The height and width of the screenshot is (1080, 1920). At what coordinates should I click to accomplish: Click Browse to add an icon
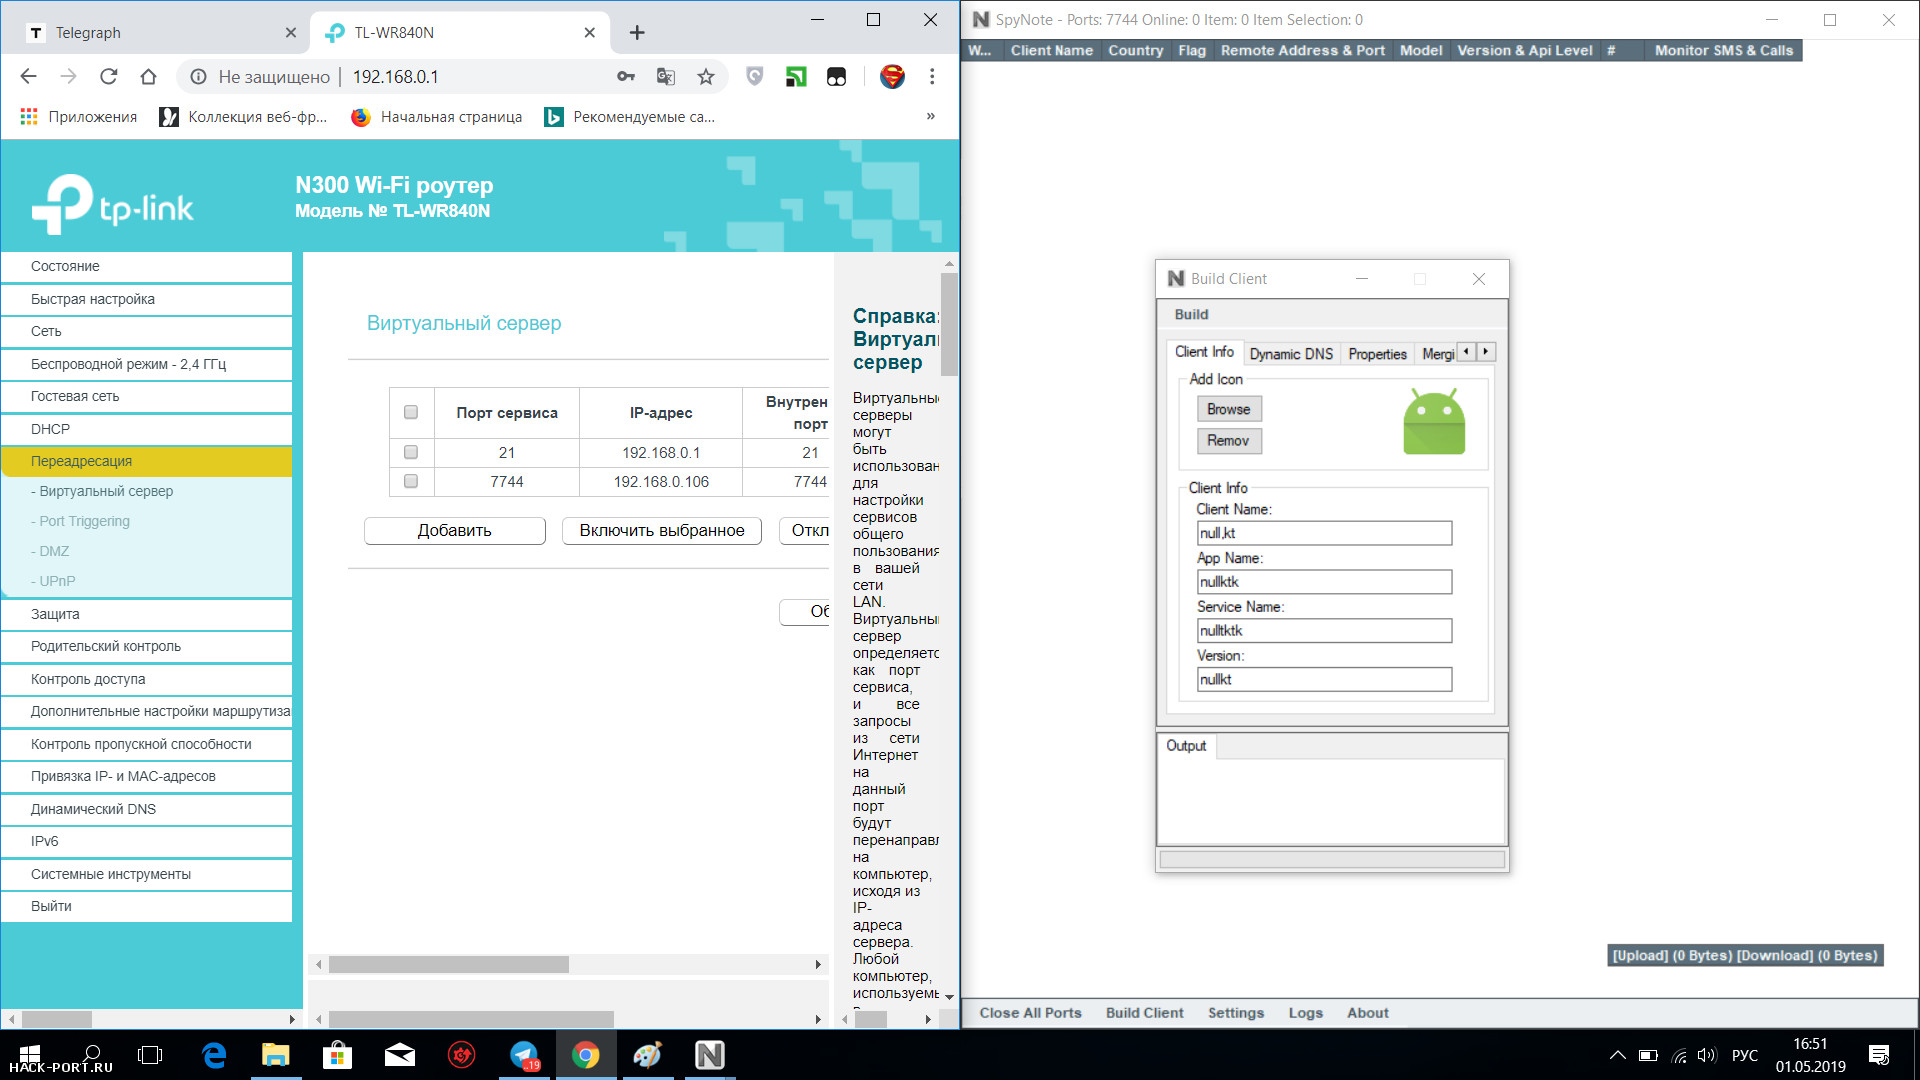(x=1229, y=409)
